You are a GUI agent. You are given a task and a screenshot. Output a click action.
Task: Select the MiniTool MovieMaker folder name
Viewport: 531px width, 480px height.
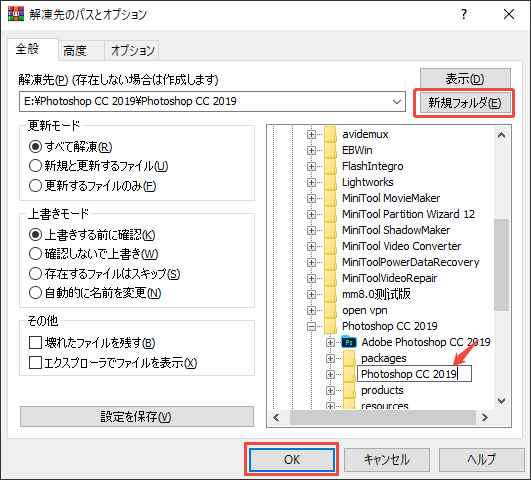(x=391, y=198)
